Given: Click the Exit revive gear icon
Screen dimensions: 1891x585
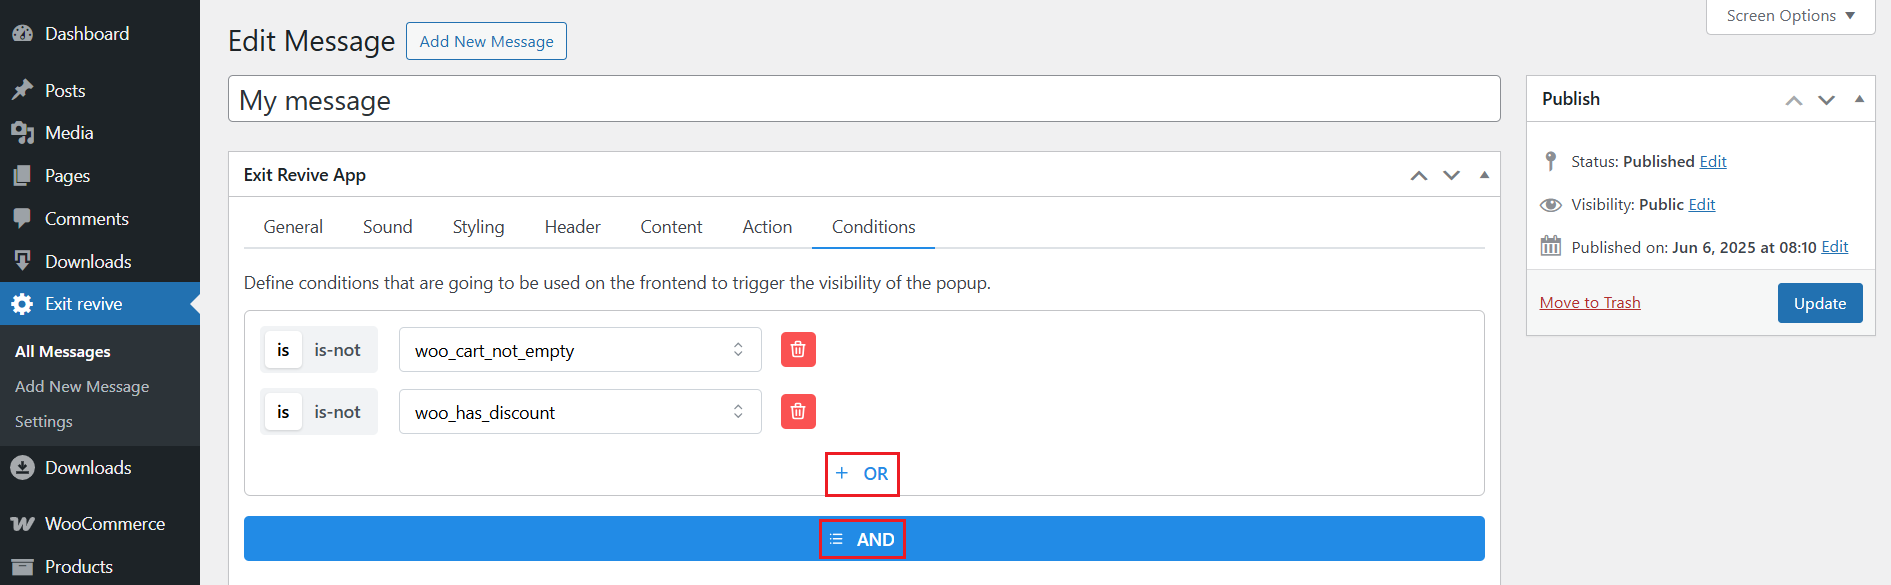Looking at the screenshot, I should (x=22, y=304).
